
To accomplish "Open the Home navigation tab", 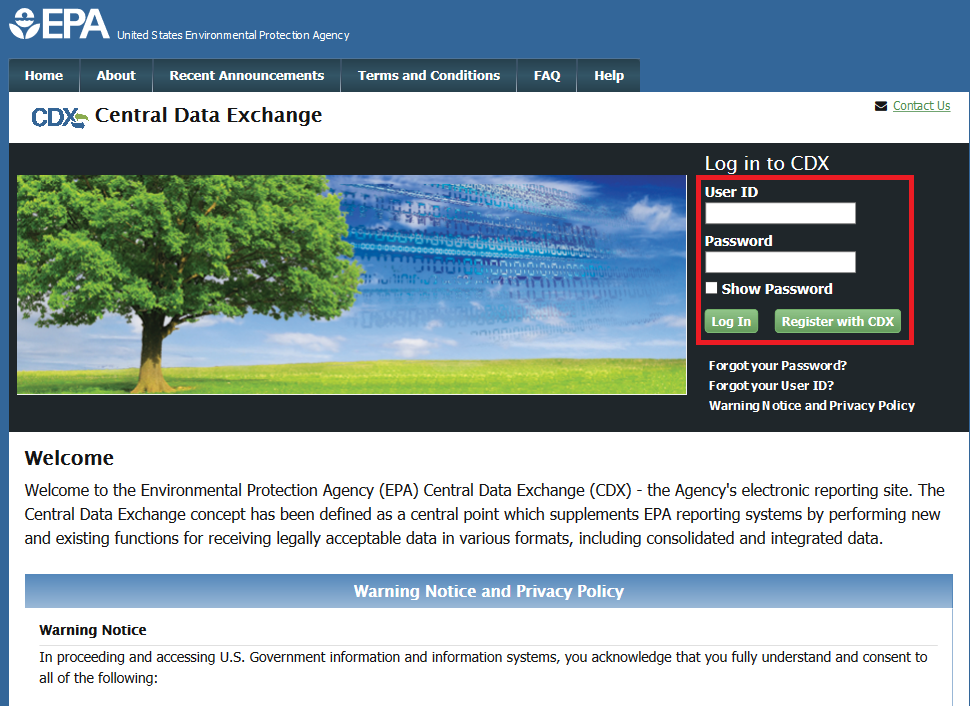I will pos(44,75).
